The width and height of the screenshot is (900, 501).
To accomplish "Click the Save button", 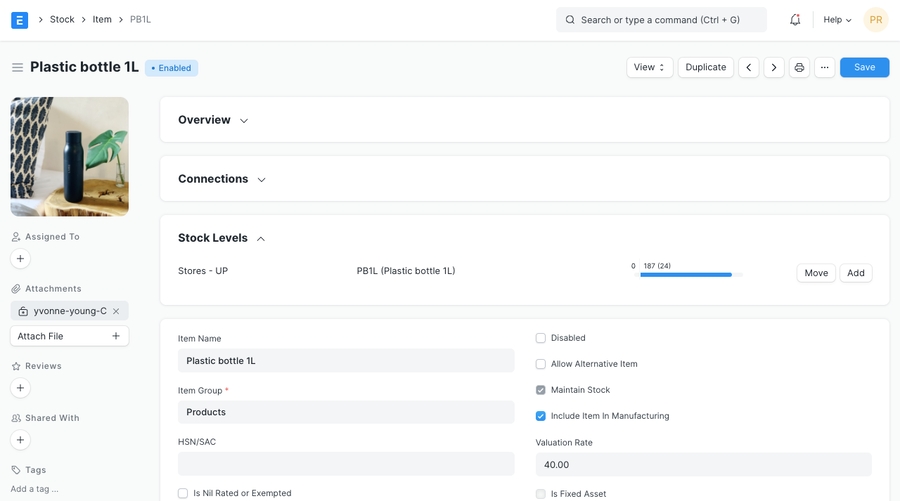I will click(x=864, y=68).
